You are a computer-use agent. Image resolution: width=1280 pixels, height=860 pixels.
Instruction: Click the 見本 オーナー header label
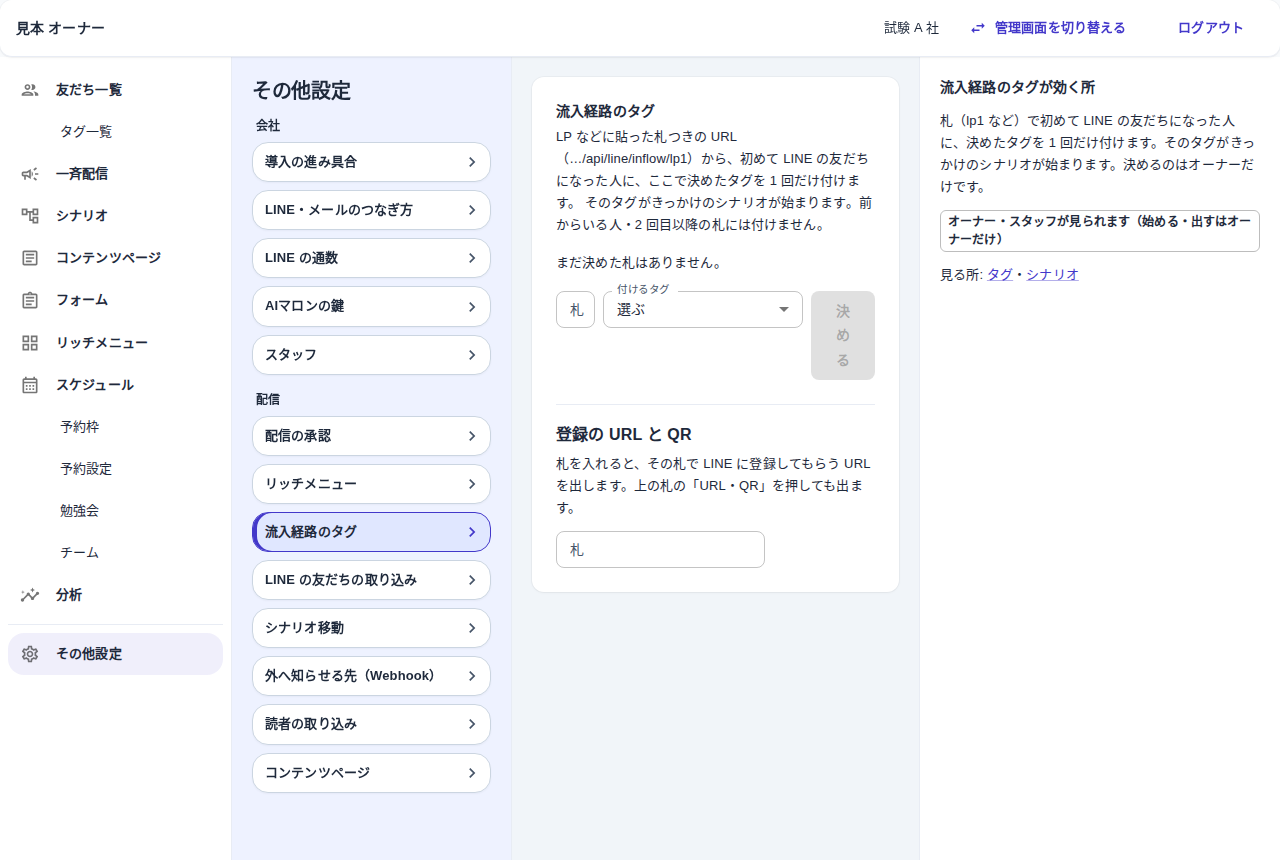click(60, 28)
